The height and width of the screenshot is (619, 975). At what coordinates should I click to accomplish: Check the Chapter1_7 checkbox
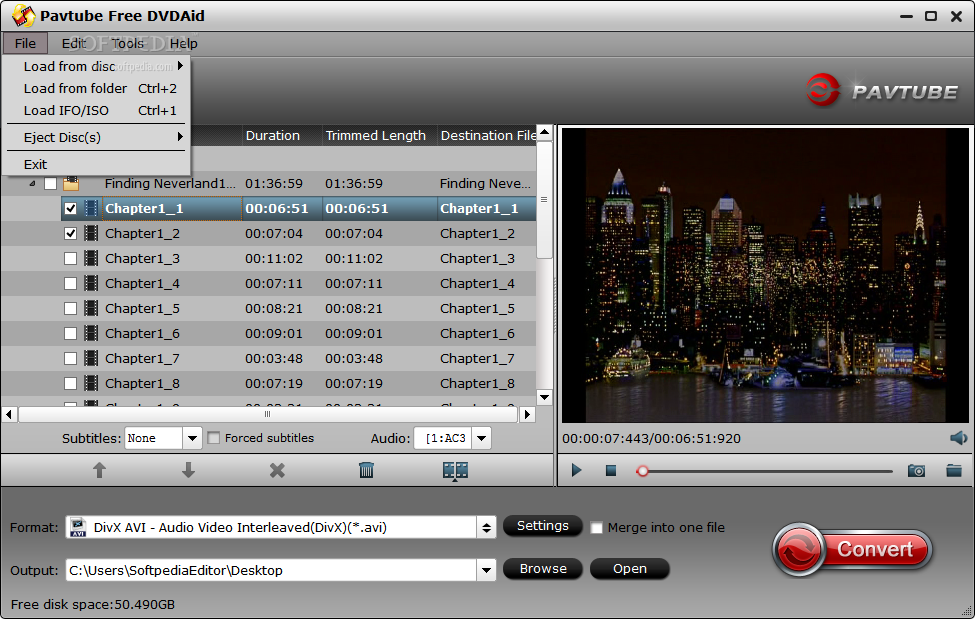[71, 358]
